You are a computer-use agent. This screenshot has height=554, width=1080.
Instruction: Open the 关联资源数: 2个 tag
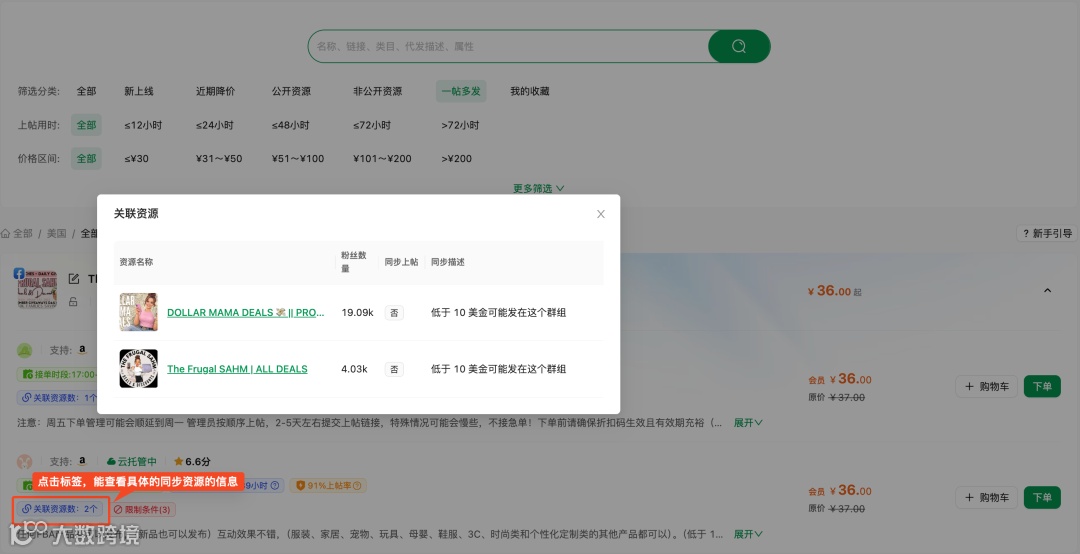click(61, 509)
